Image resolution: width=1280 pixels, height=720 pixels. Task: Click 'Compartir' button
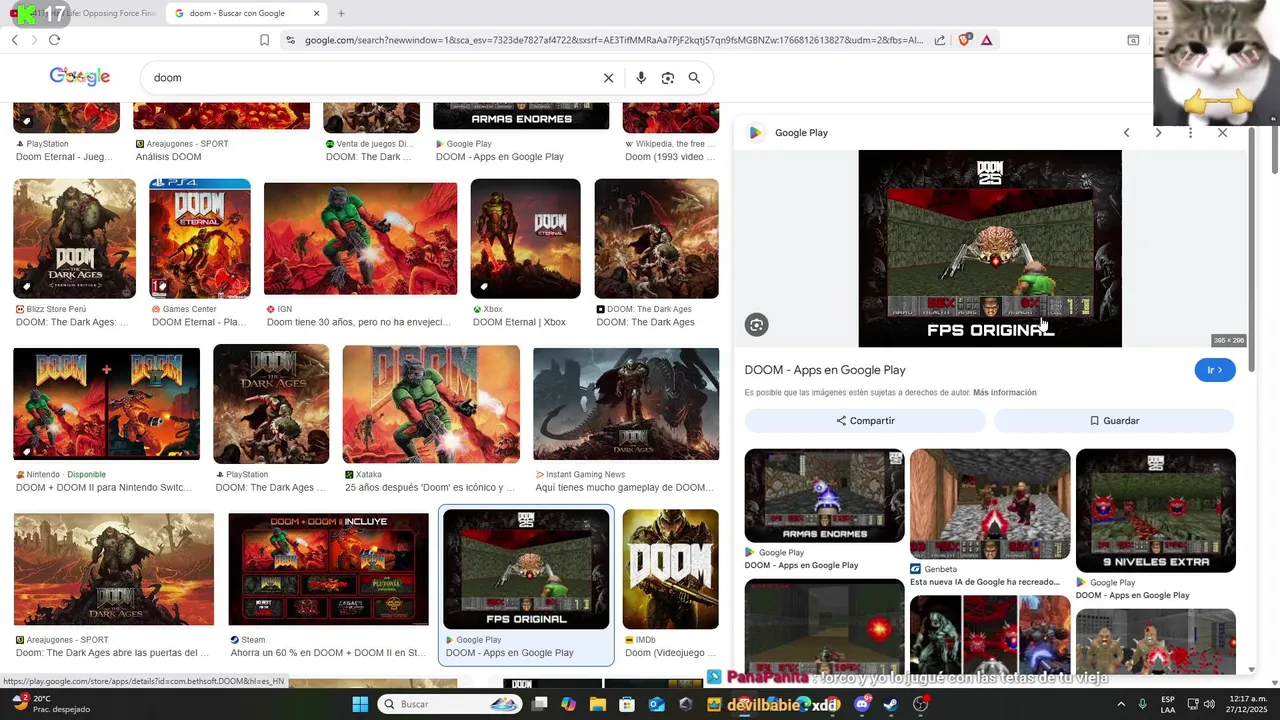(865, 421)
